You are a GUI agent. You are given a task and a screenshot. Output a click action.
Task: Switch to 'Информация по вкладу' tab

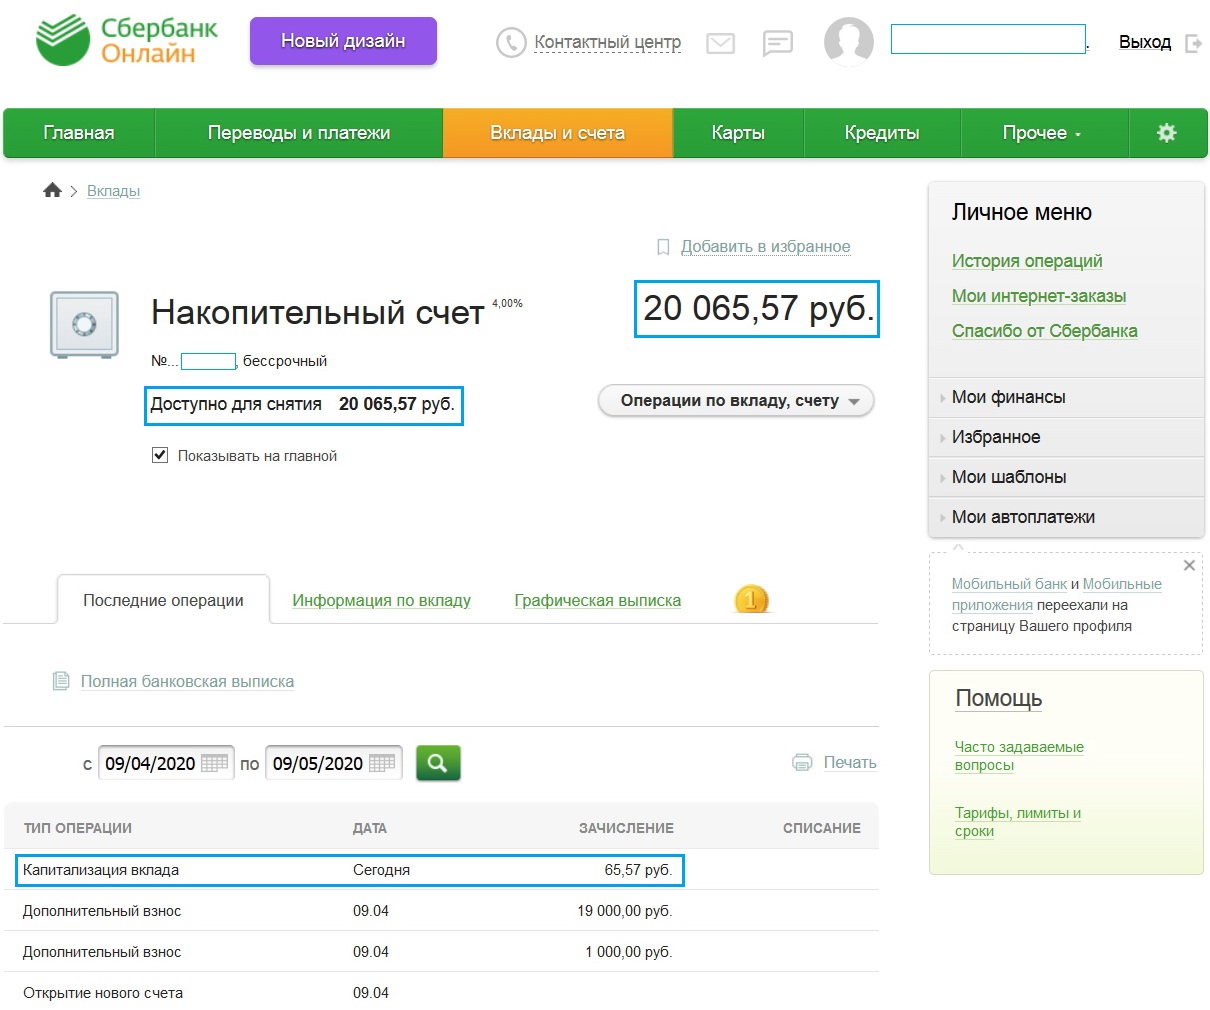click(381, 600)
